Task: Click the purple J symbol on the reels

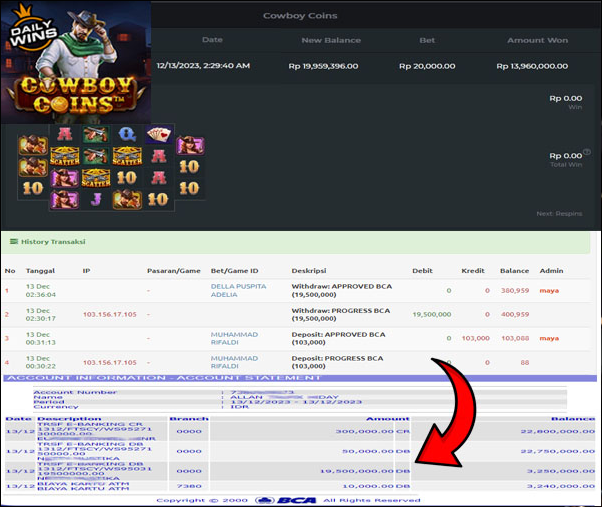Action: [x=96, y=199]
